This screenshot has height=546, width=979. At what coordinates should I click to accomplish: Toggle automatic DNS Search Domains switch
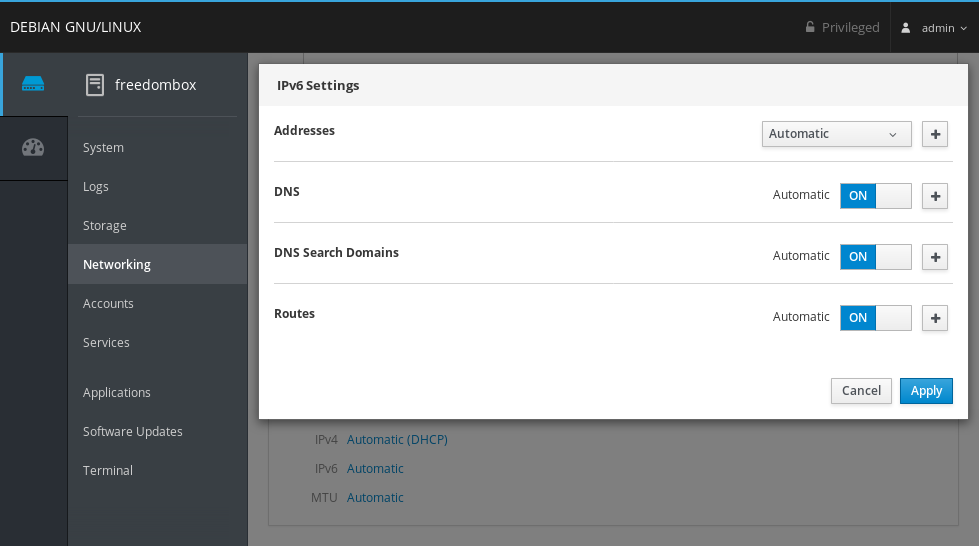pos(875,257)
